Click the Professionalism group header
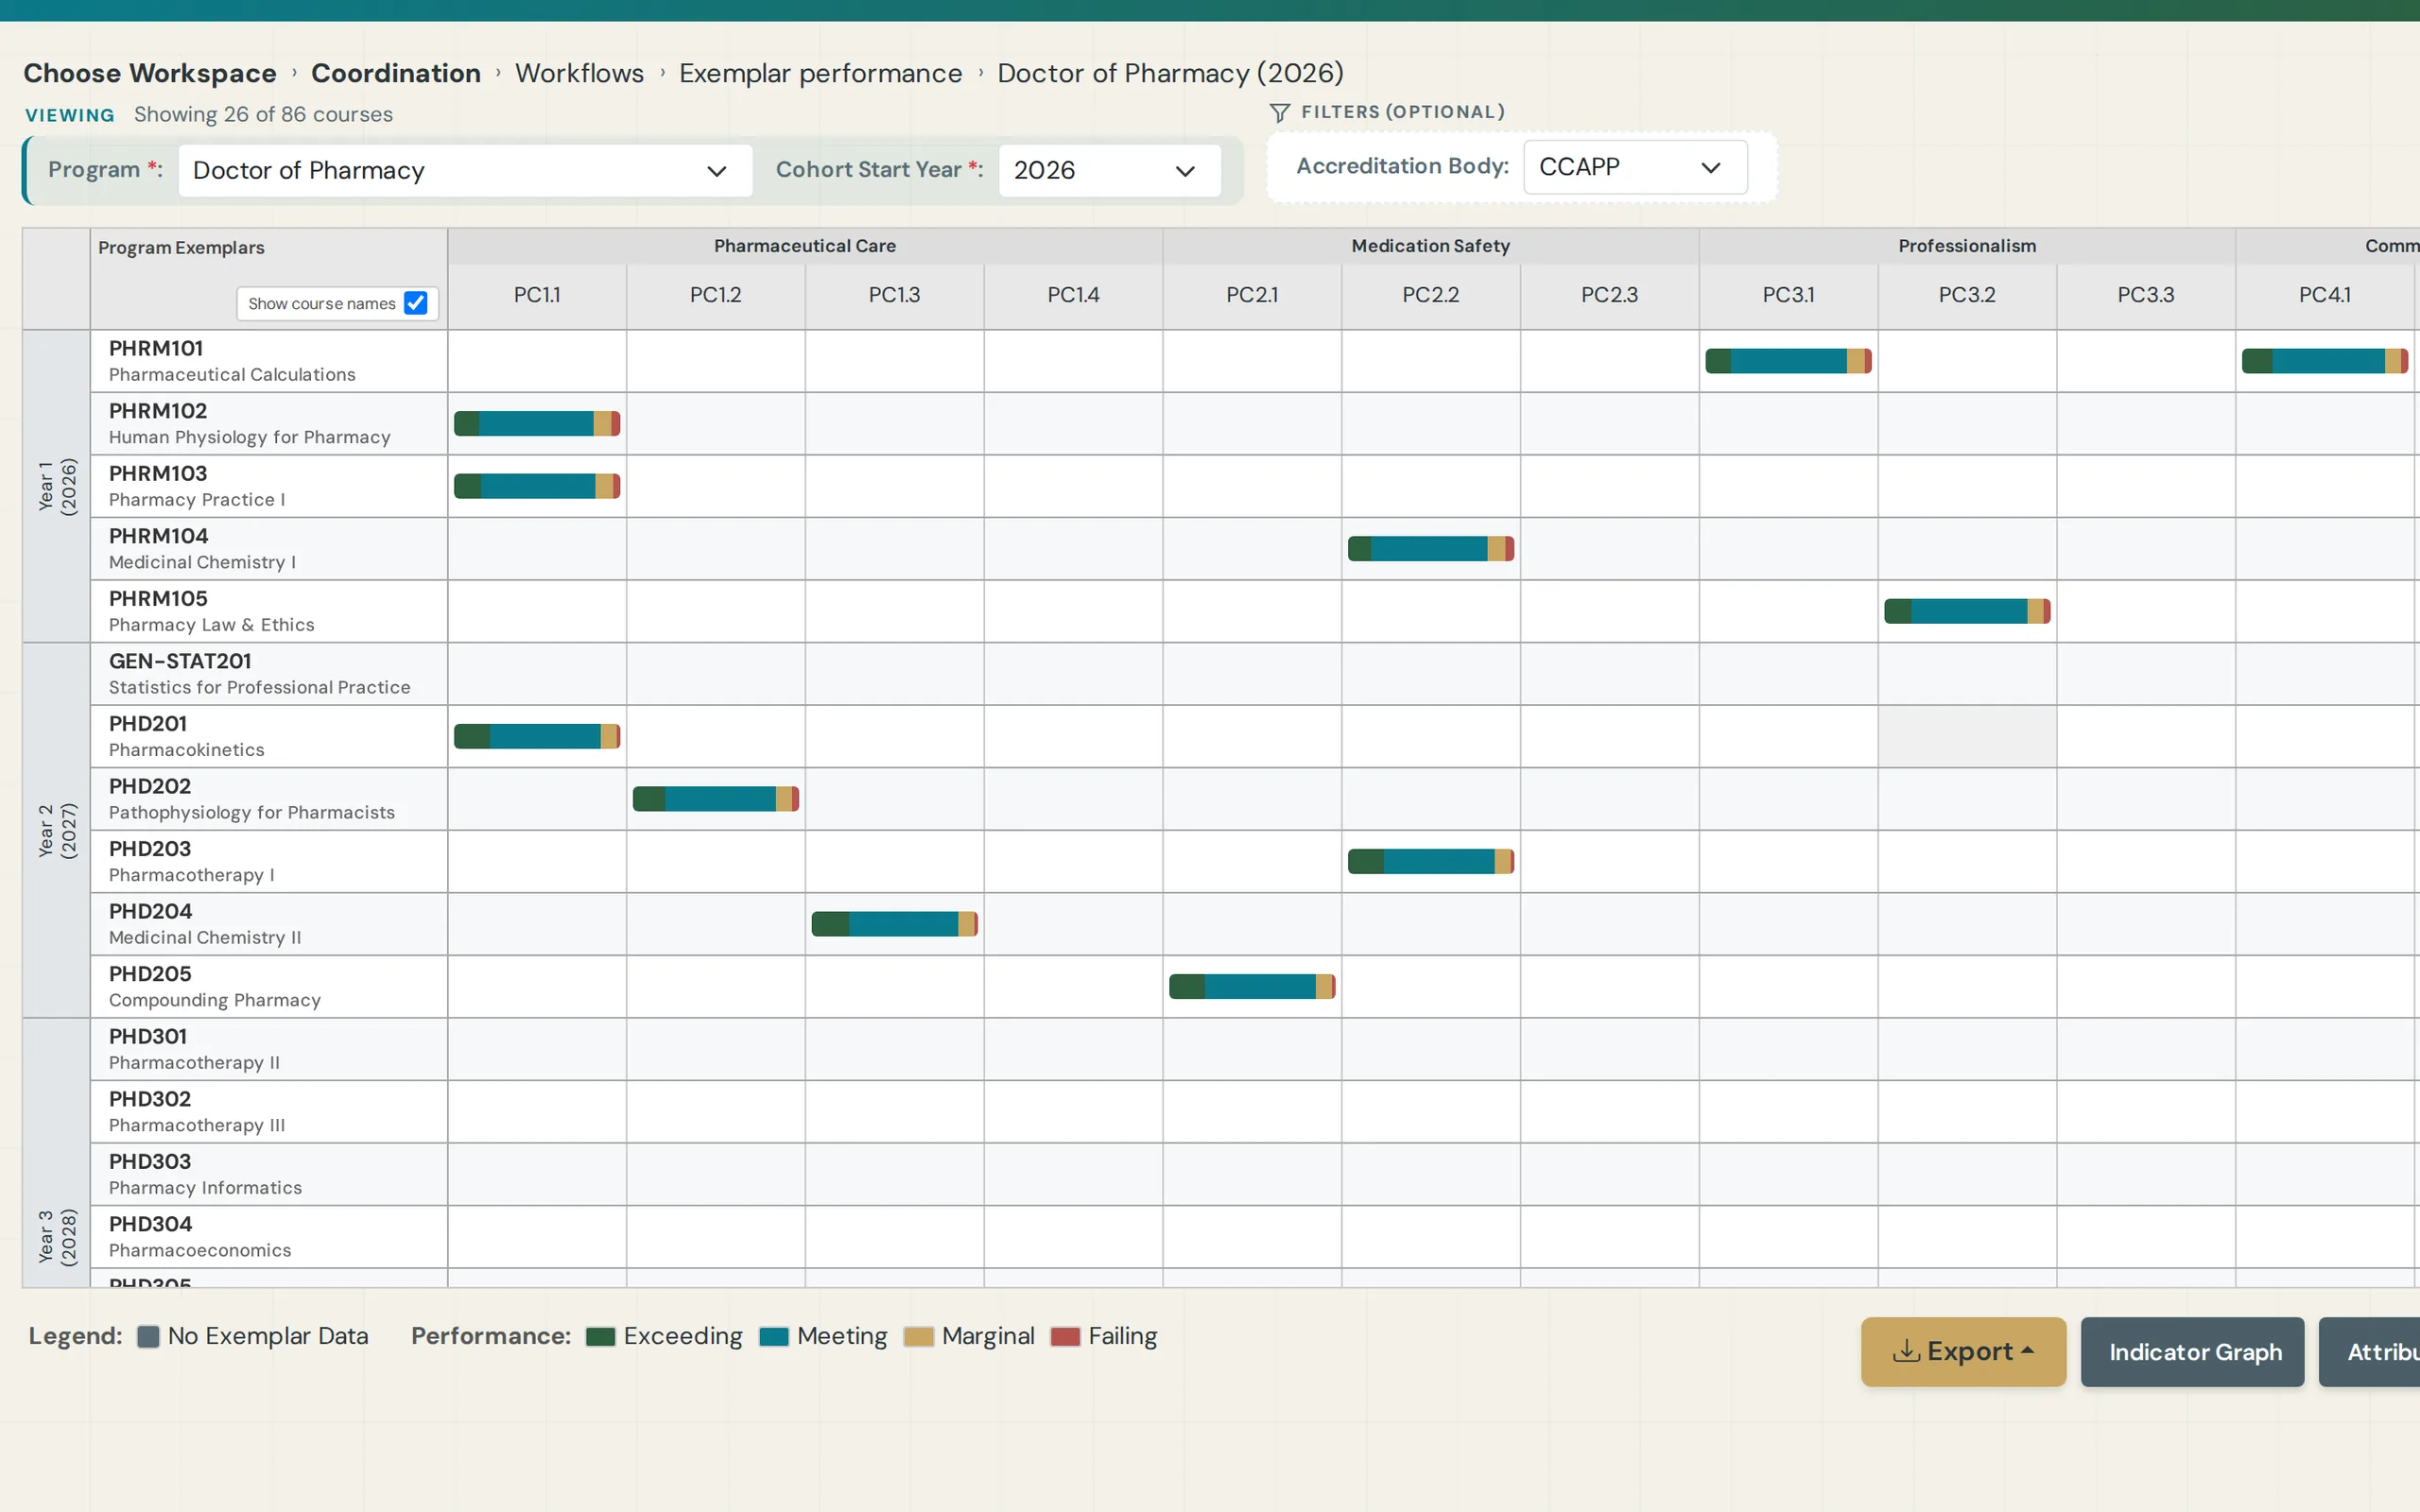The width and height of the screenshot is (2420, 1512). [1967, 246]
